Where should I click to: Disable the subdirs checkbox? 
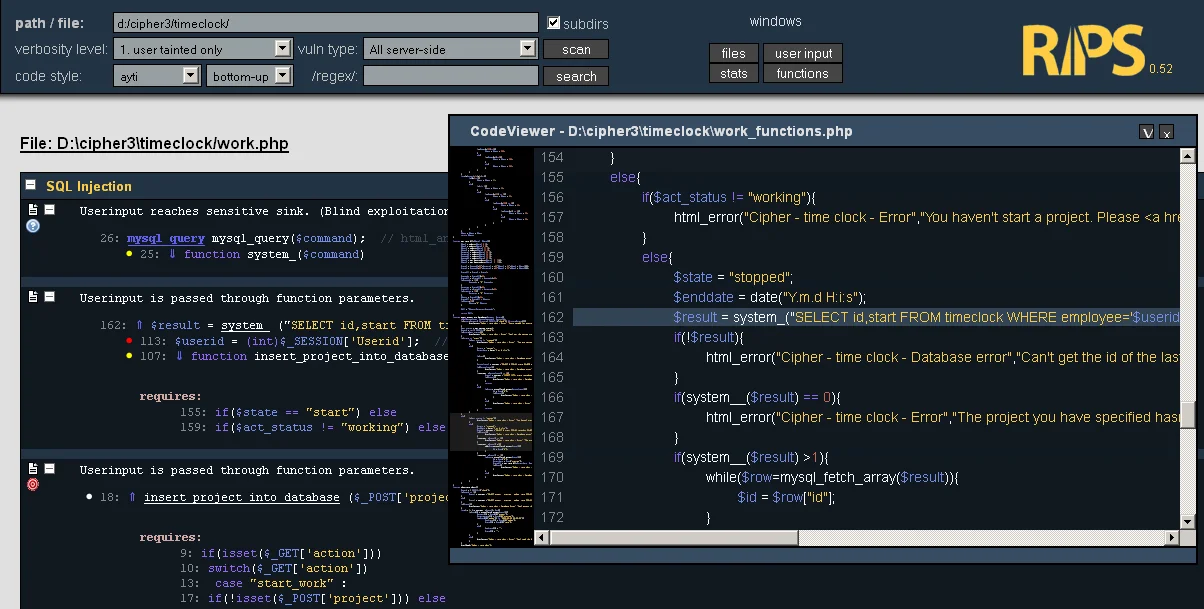point(553,22)
